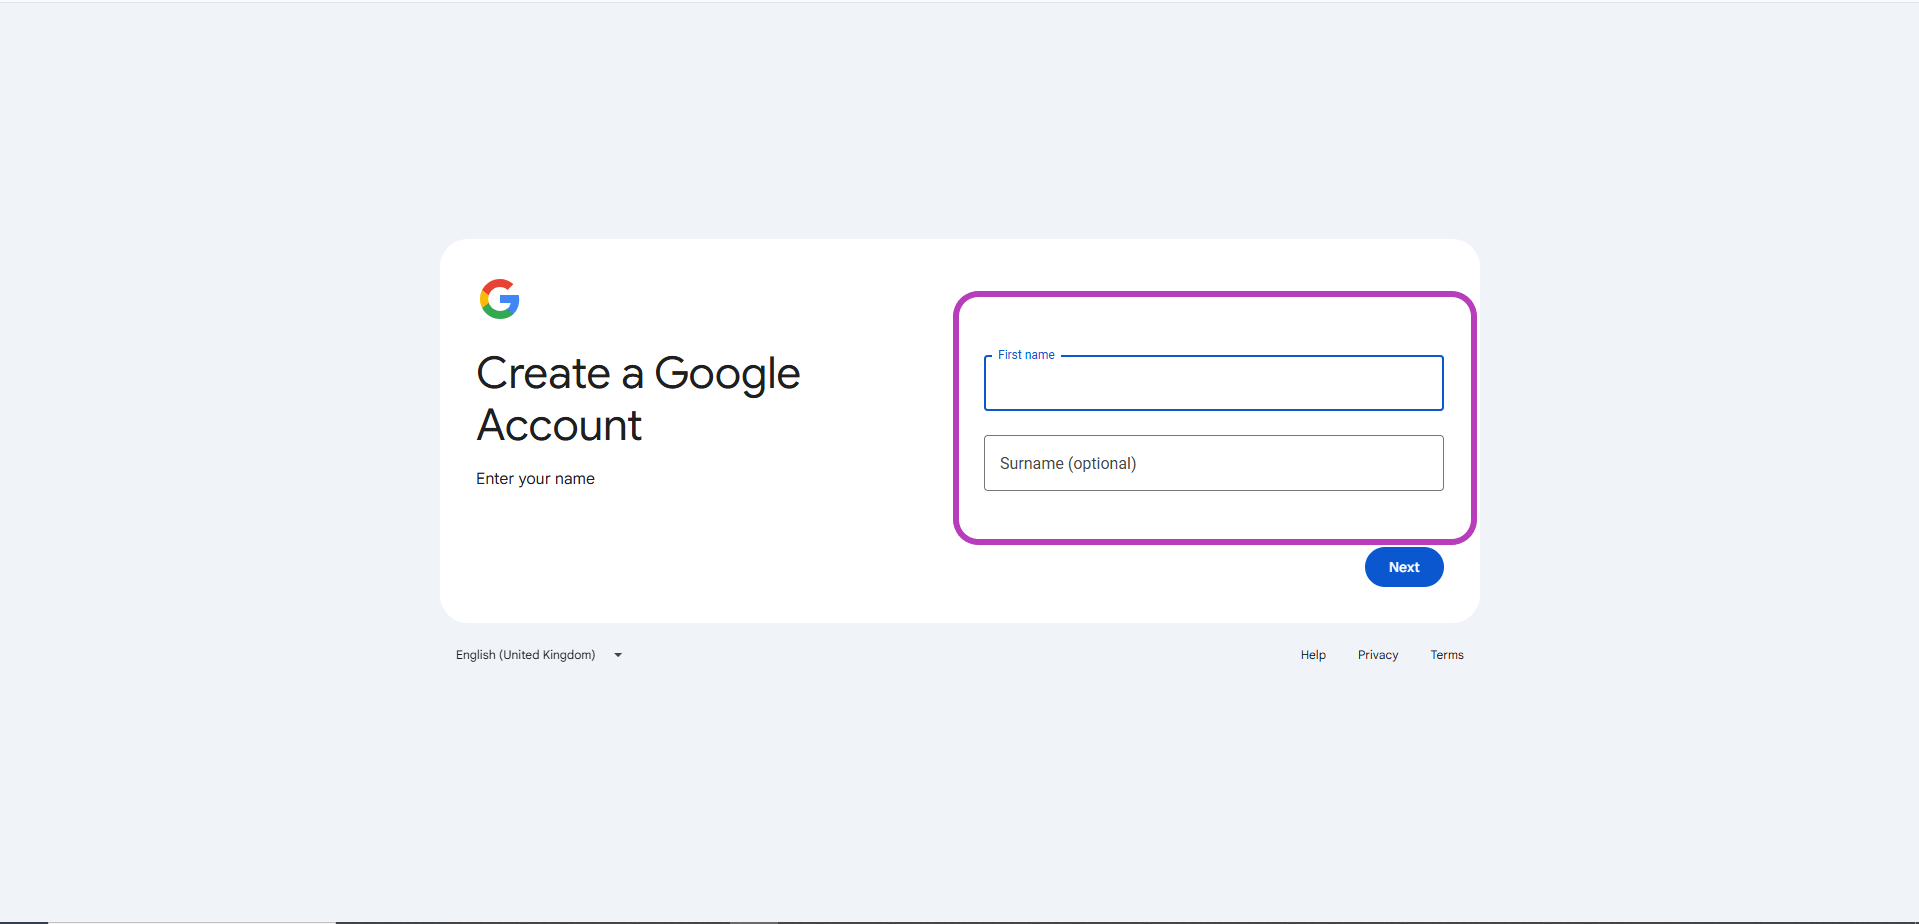Viewport: 1919px width, 924px height.
Task: Open the Help link in footer
Action: point(1312,655)
